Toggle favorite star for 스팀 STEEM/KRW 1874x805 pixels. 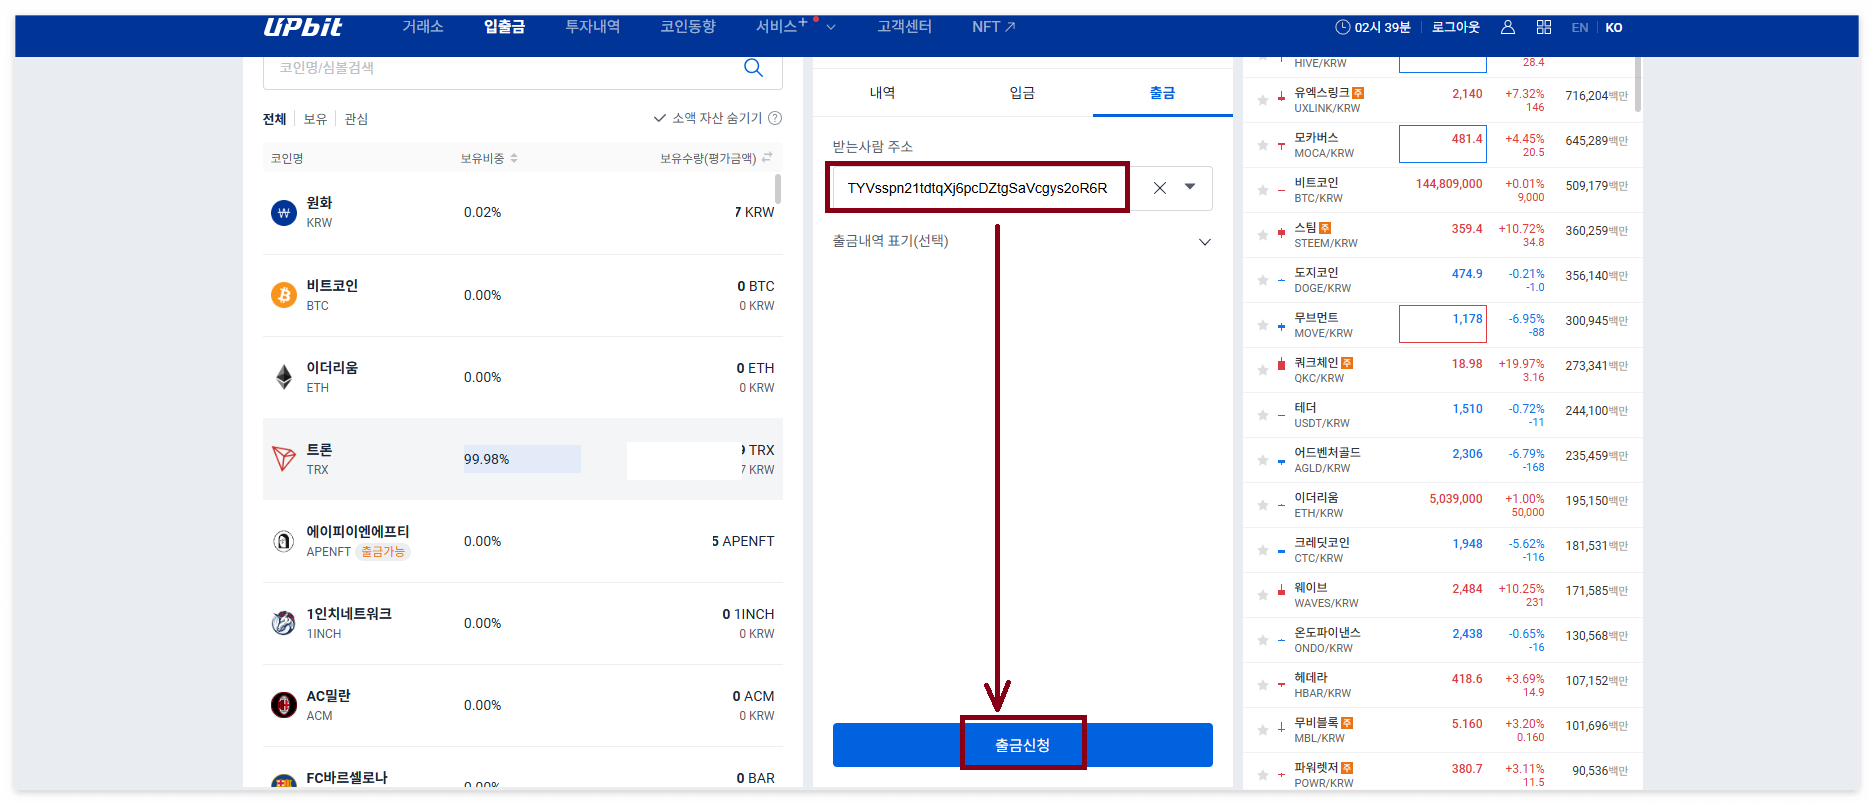[x=1262, y=235]
